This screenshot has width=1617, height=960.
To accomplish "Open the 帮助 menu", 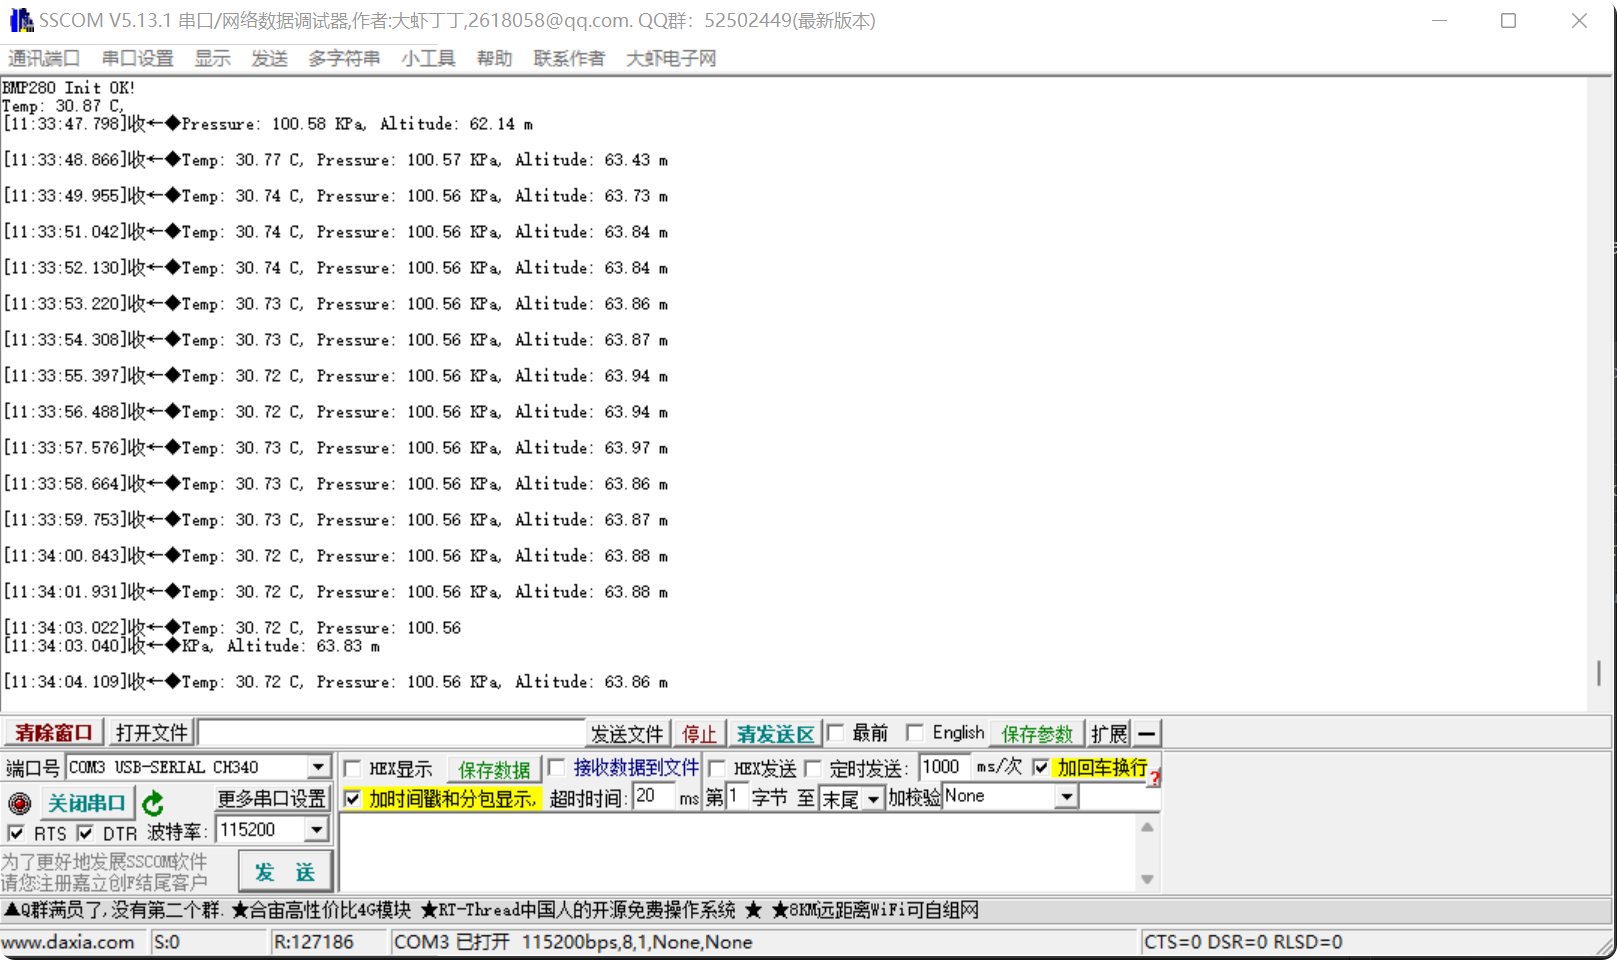I will 494,58.
